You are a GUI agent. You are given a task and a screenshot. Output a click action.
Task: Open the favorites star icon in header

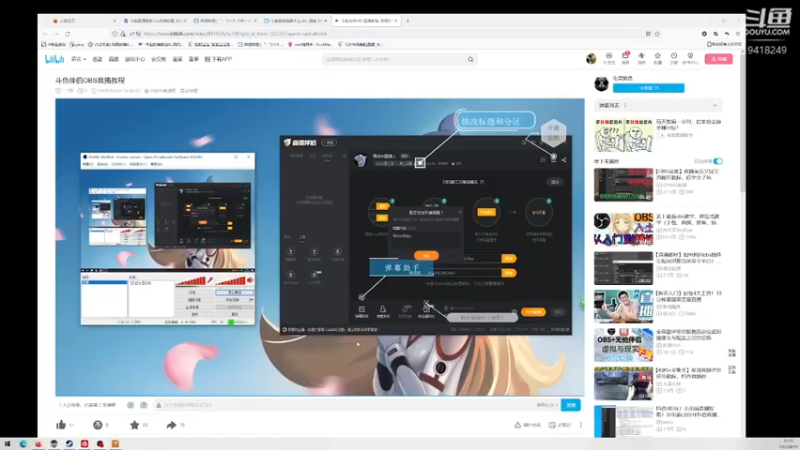[x=658, y=58]
